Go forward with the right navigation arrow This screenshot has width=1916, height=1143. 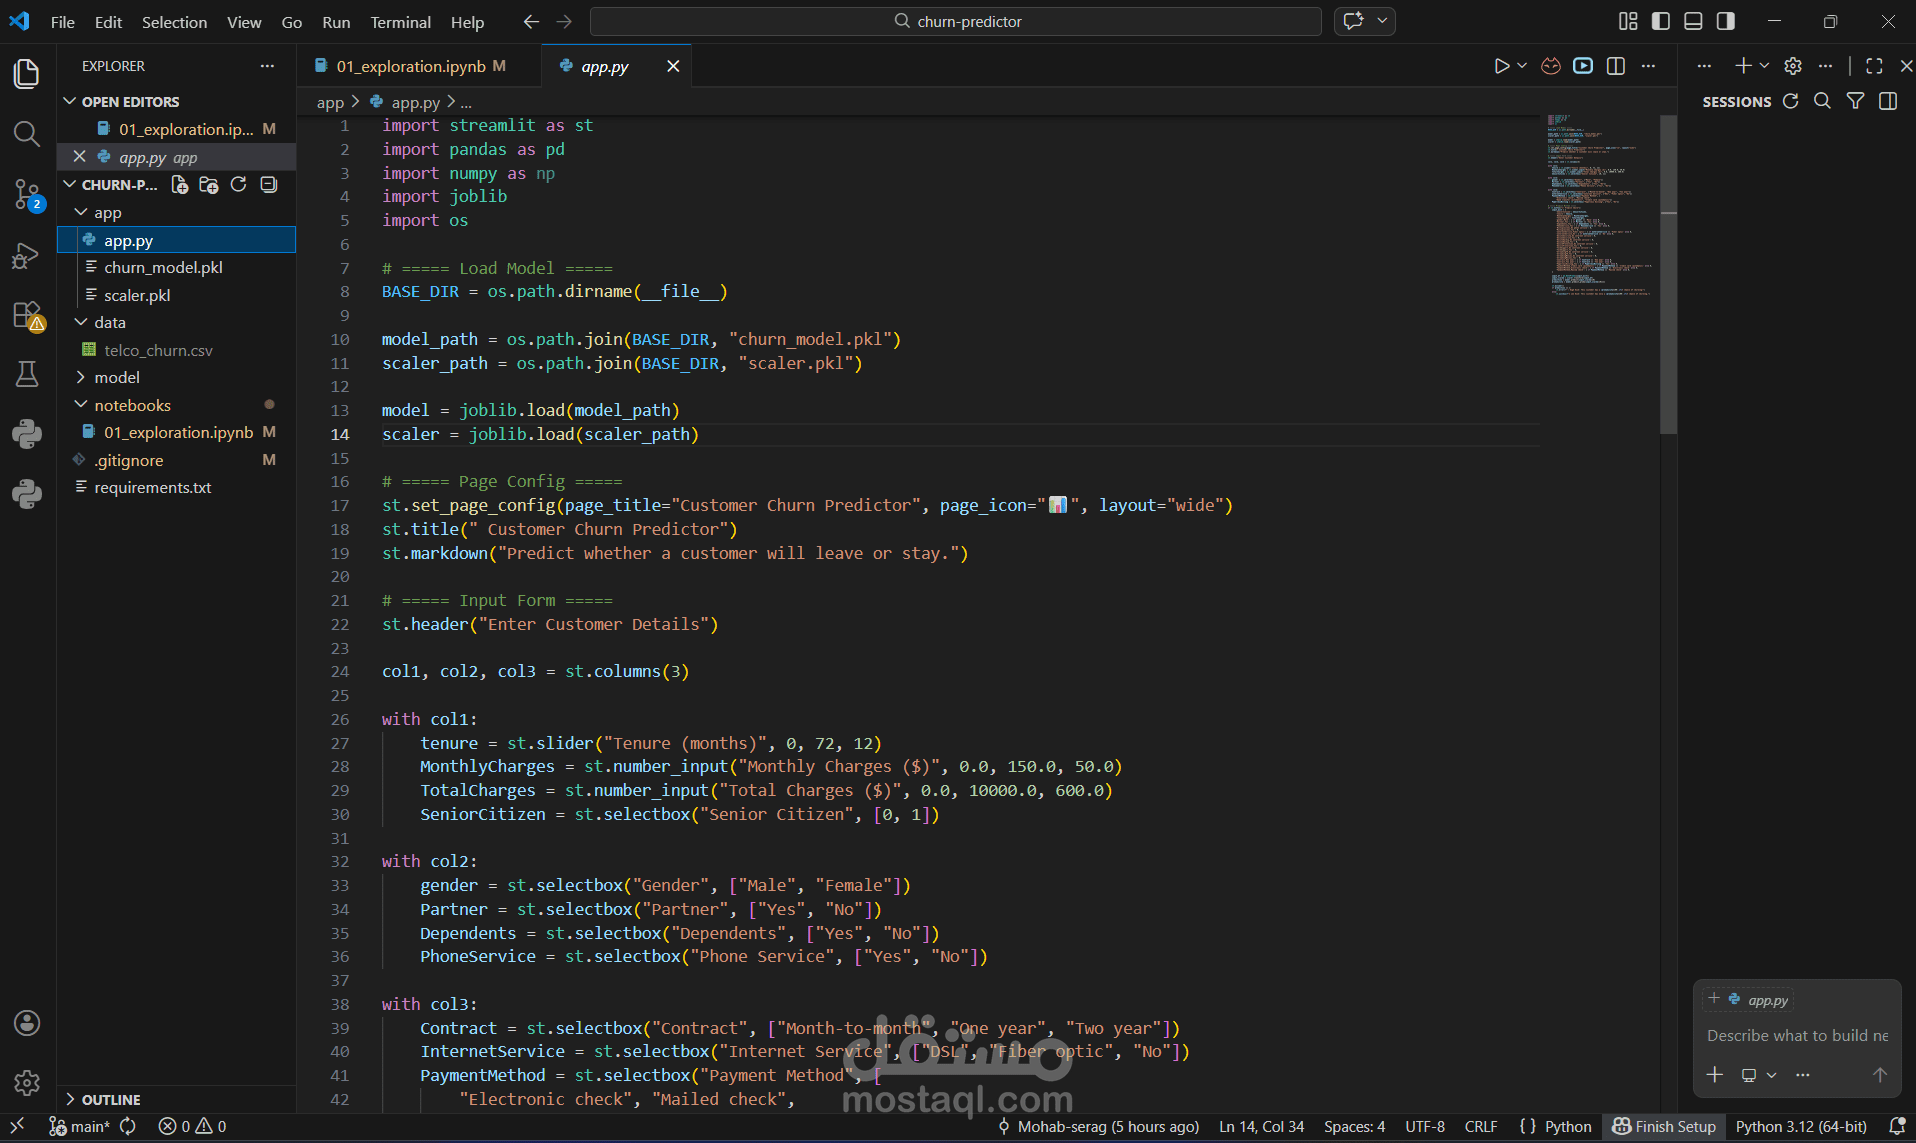pos(564,22)
